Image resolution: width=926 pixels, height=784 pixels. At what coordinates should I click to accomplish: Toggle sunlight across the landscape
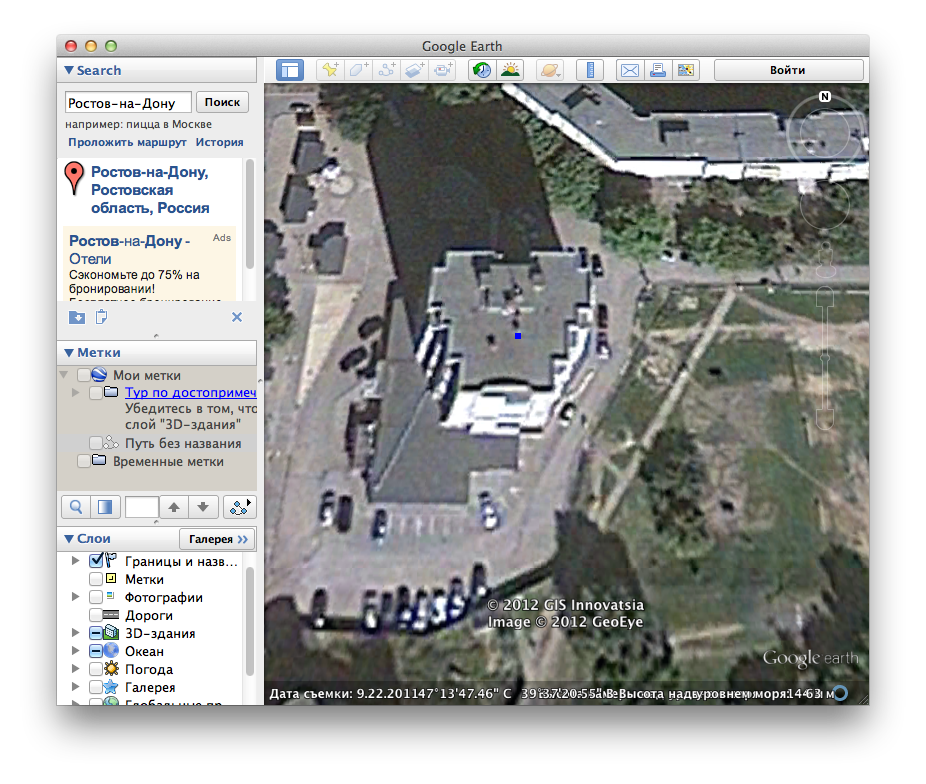510,70
